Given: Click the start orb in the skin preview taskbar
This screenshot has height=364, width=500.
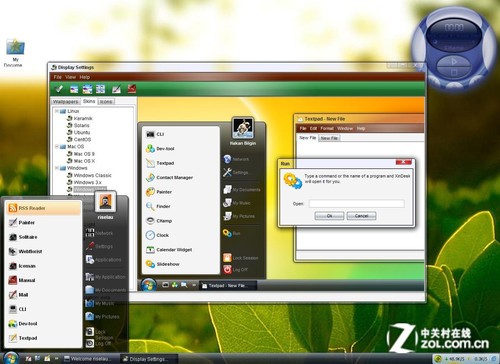Looking at the screenshot, I should coord(148,285).
